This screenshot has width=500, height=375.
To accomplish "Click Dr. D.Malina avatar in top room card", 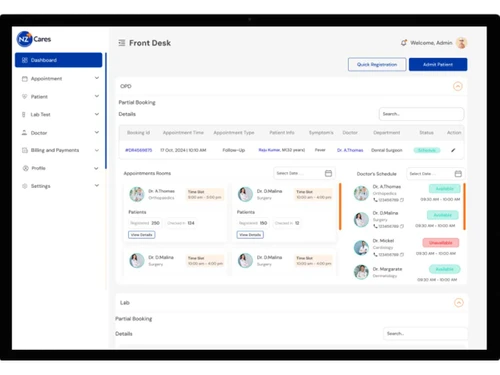I will 245,194.
